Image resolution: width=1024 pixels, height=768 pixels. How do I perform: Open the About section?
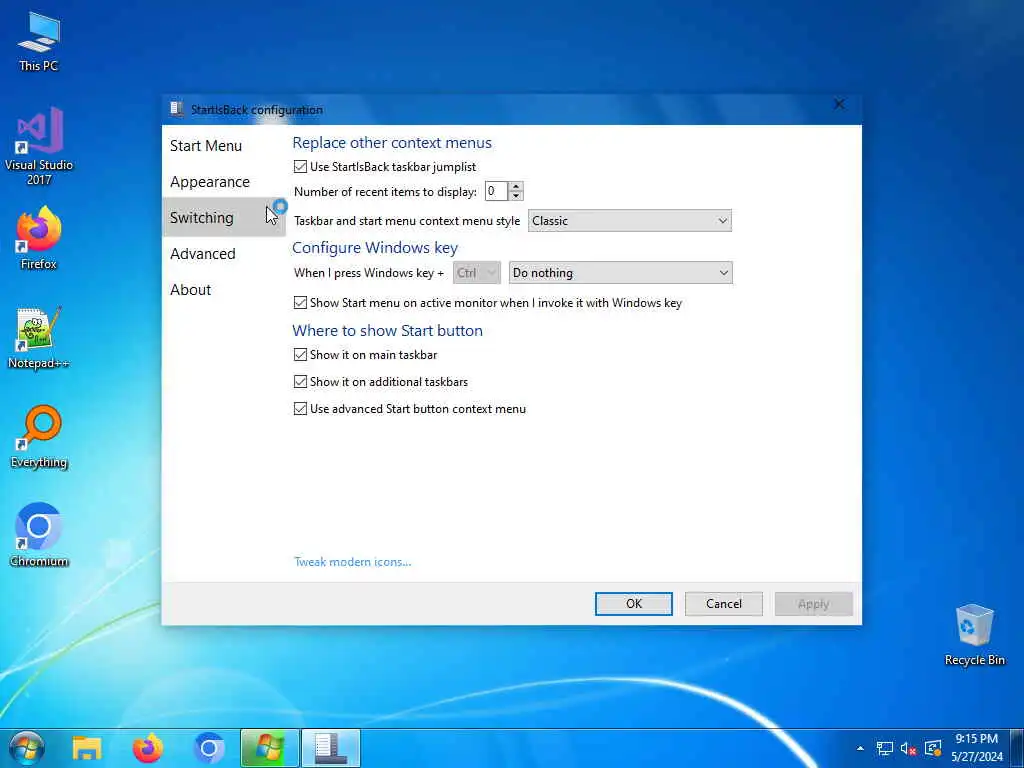click(190, 289)
